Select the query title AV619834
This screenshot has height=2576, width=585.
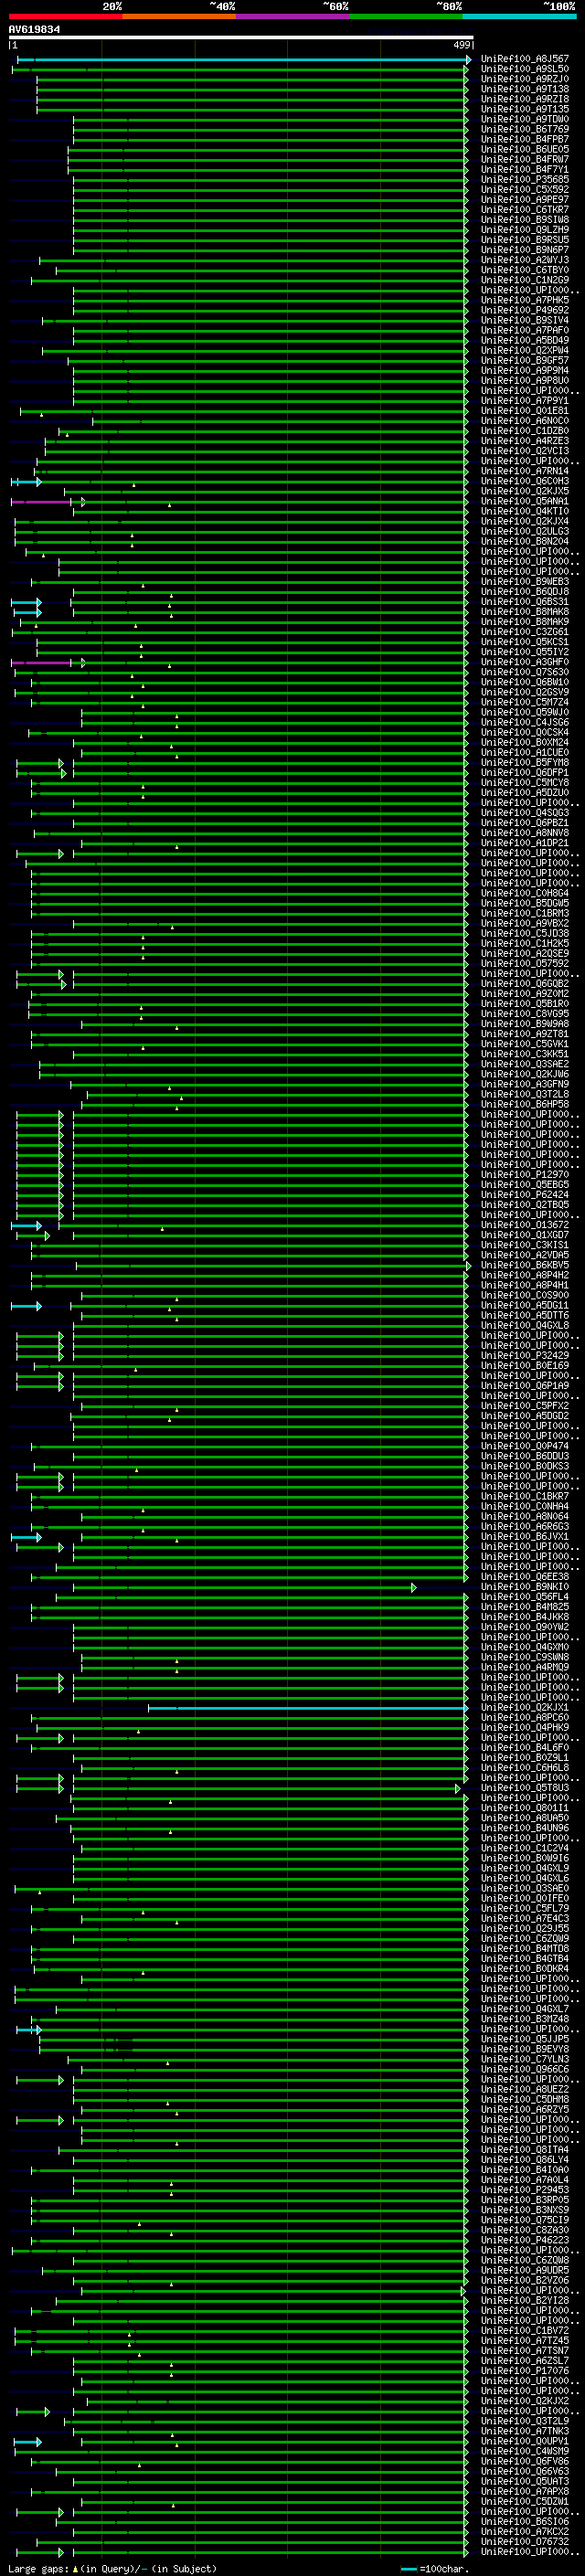34,30
